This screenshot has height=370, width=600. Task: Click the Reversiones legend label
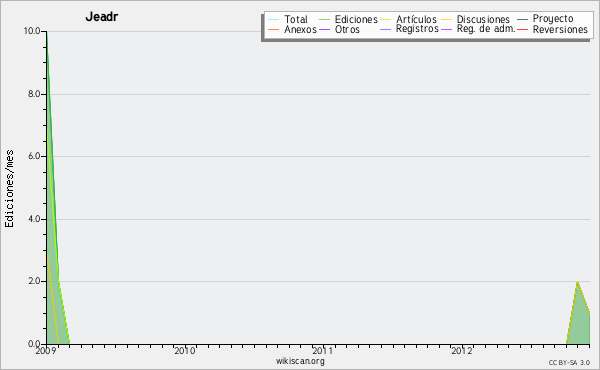pos(560,29)
